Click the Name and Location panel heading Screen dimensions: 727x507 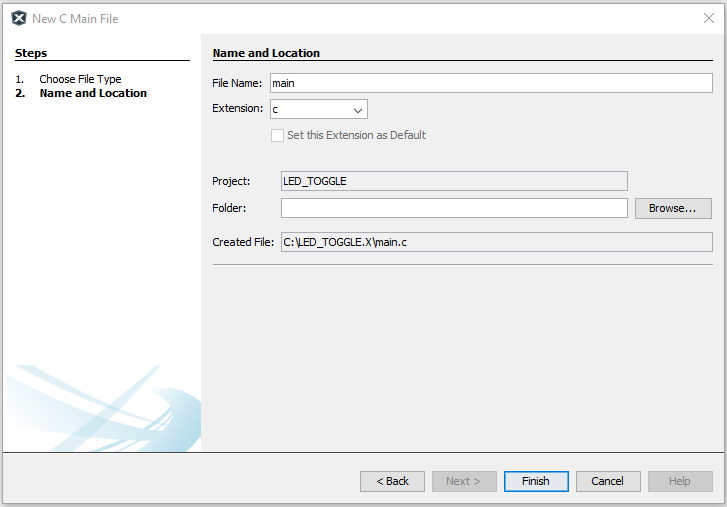(x=266, y=53)
